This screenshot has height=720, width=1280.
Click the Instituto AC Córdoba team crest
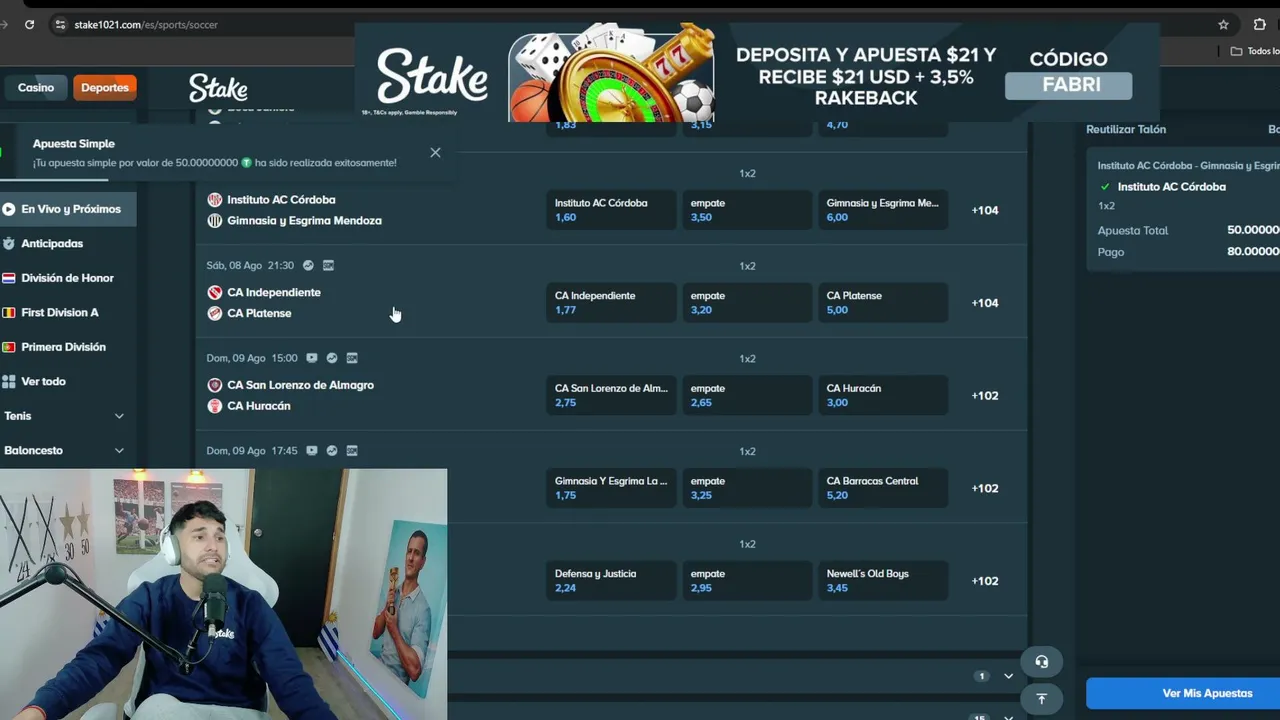(214, 200)
